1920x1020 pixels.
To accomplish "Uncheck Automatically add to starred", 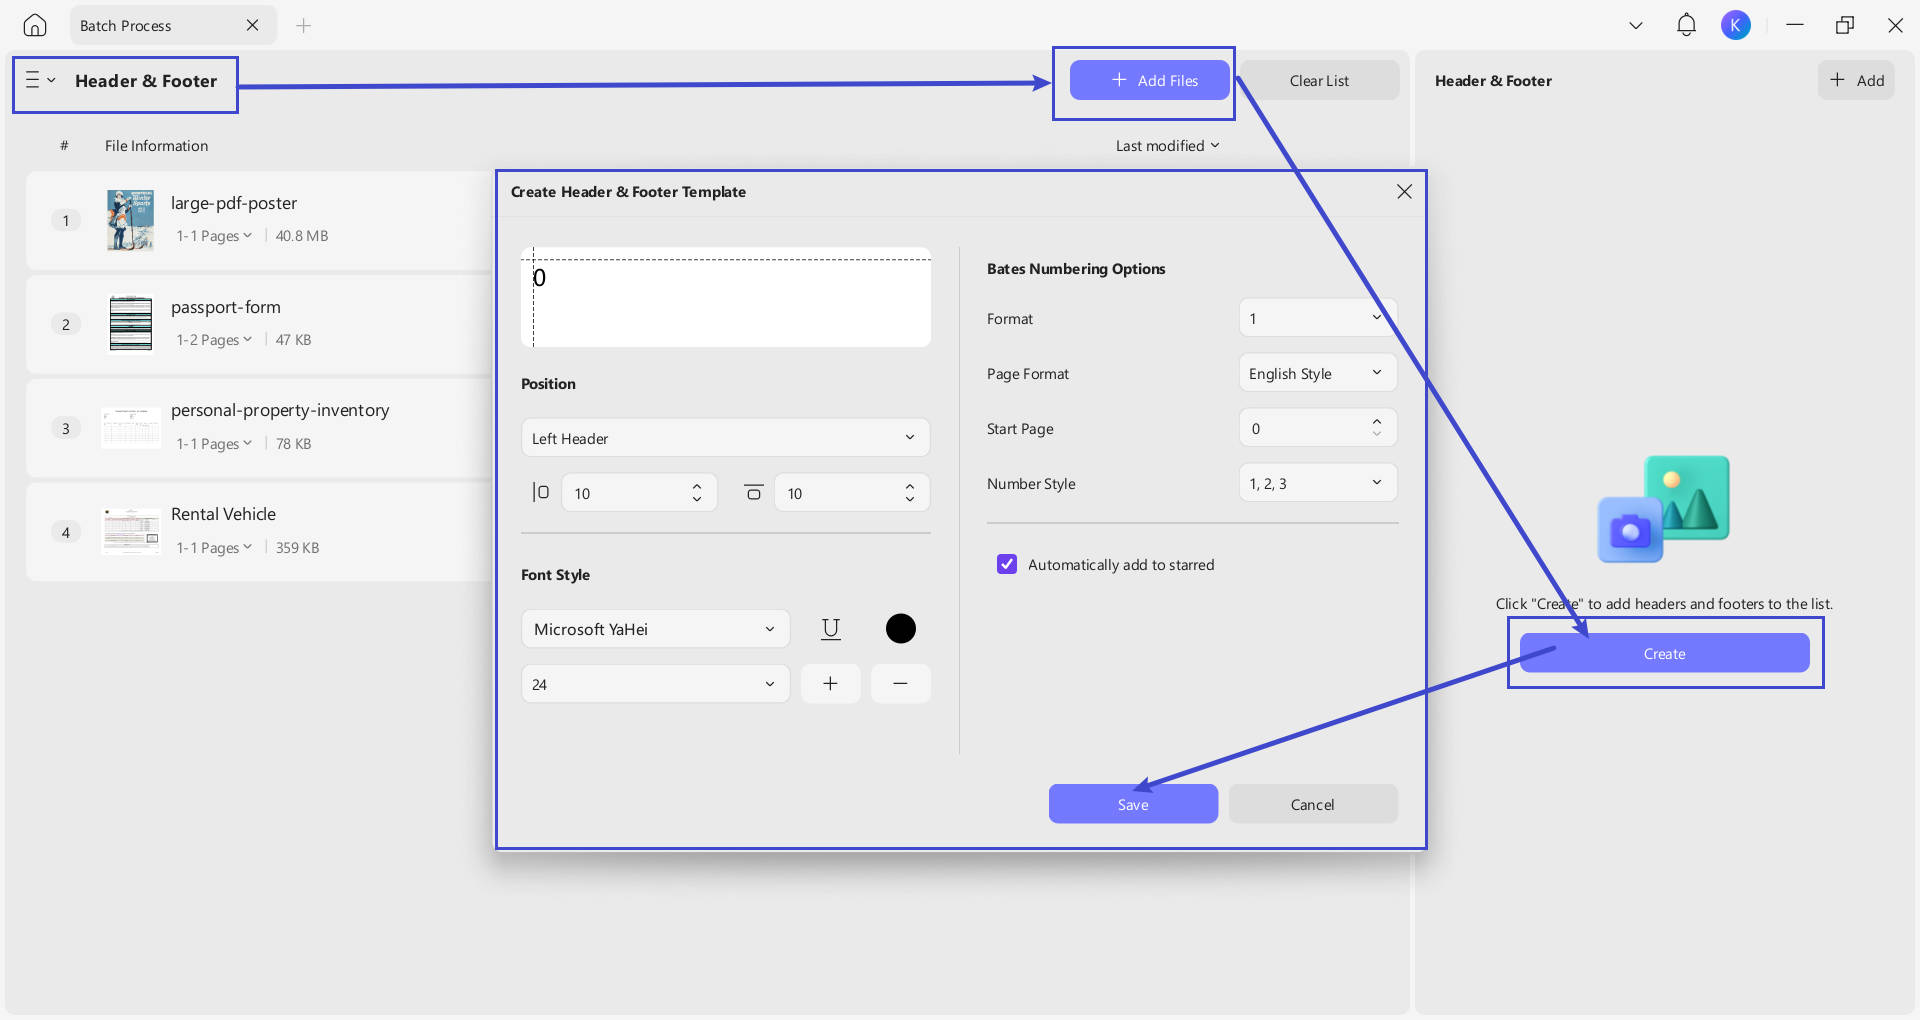I will tap(1007, 564).
